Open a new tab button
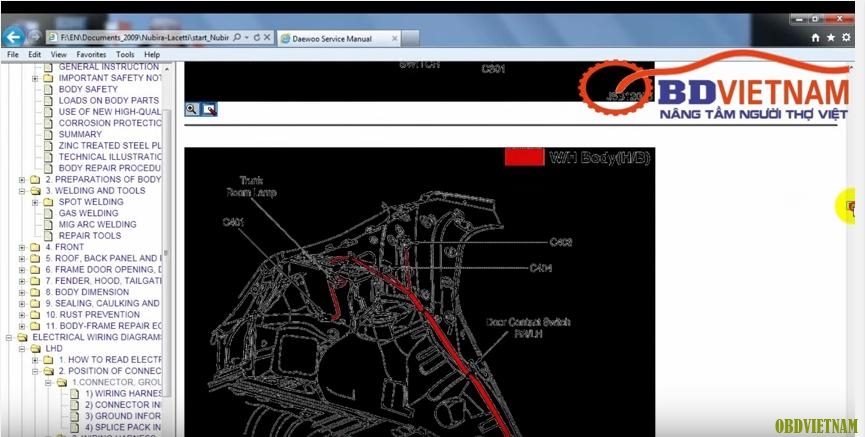The width and height of the screenshot is (865, 437). (x=410, y=38)
